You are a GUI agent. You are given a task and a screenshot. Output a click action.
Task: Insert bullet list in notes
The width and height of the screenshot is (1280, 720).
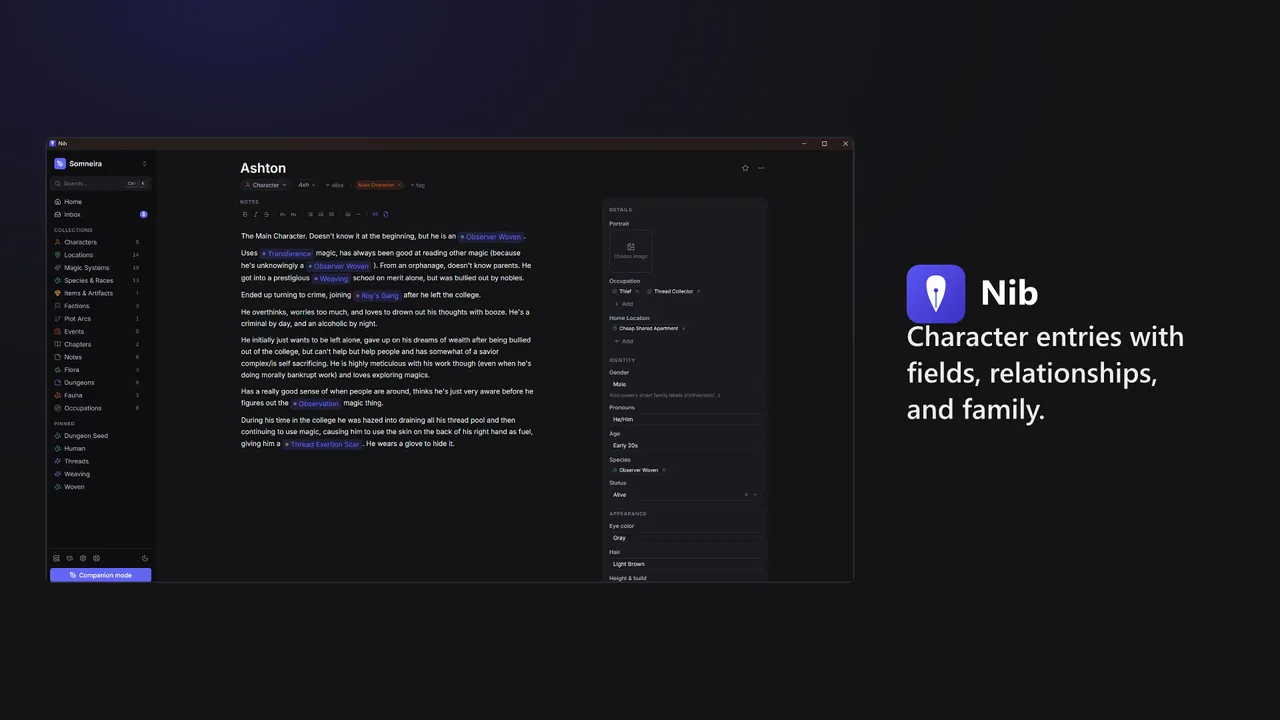310,214
